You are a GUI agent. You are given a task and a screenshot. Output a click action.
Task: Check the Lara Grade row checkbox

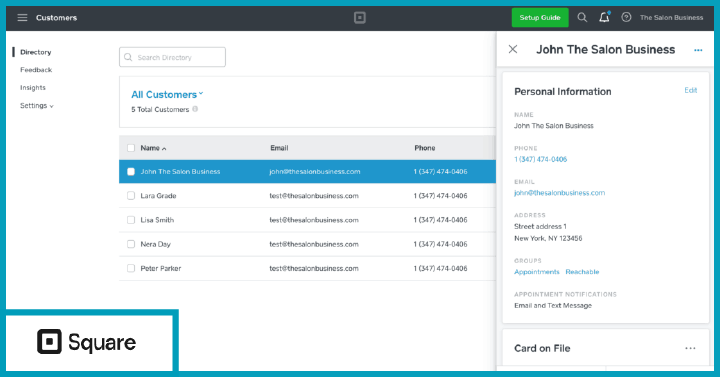point(131,196)
